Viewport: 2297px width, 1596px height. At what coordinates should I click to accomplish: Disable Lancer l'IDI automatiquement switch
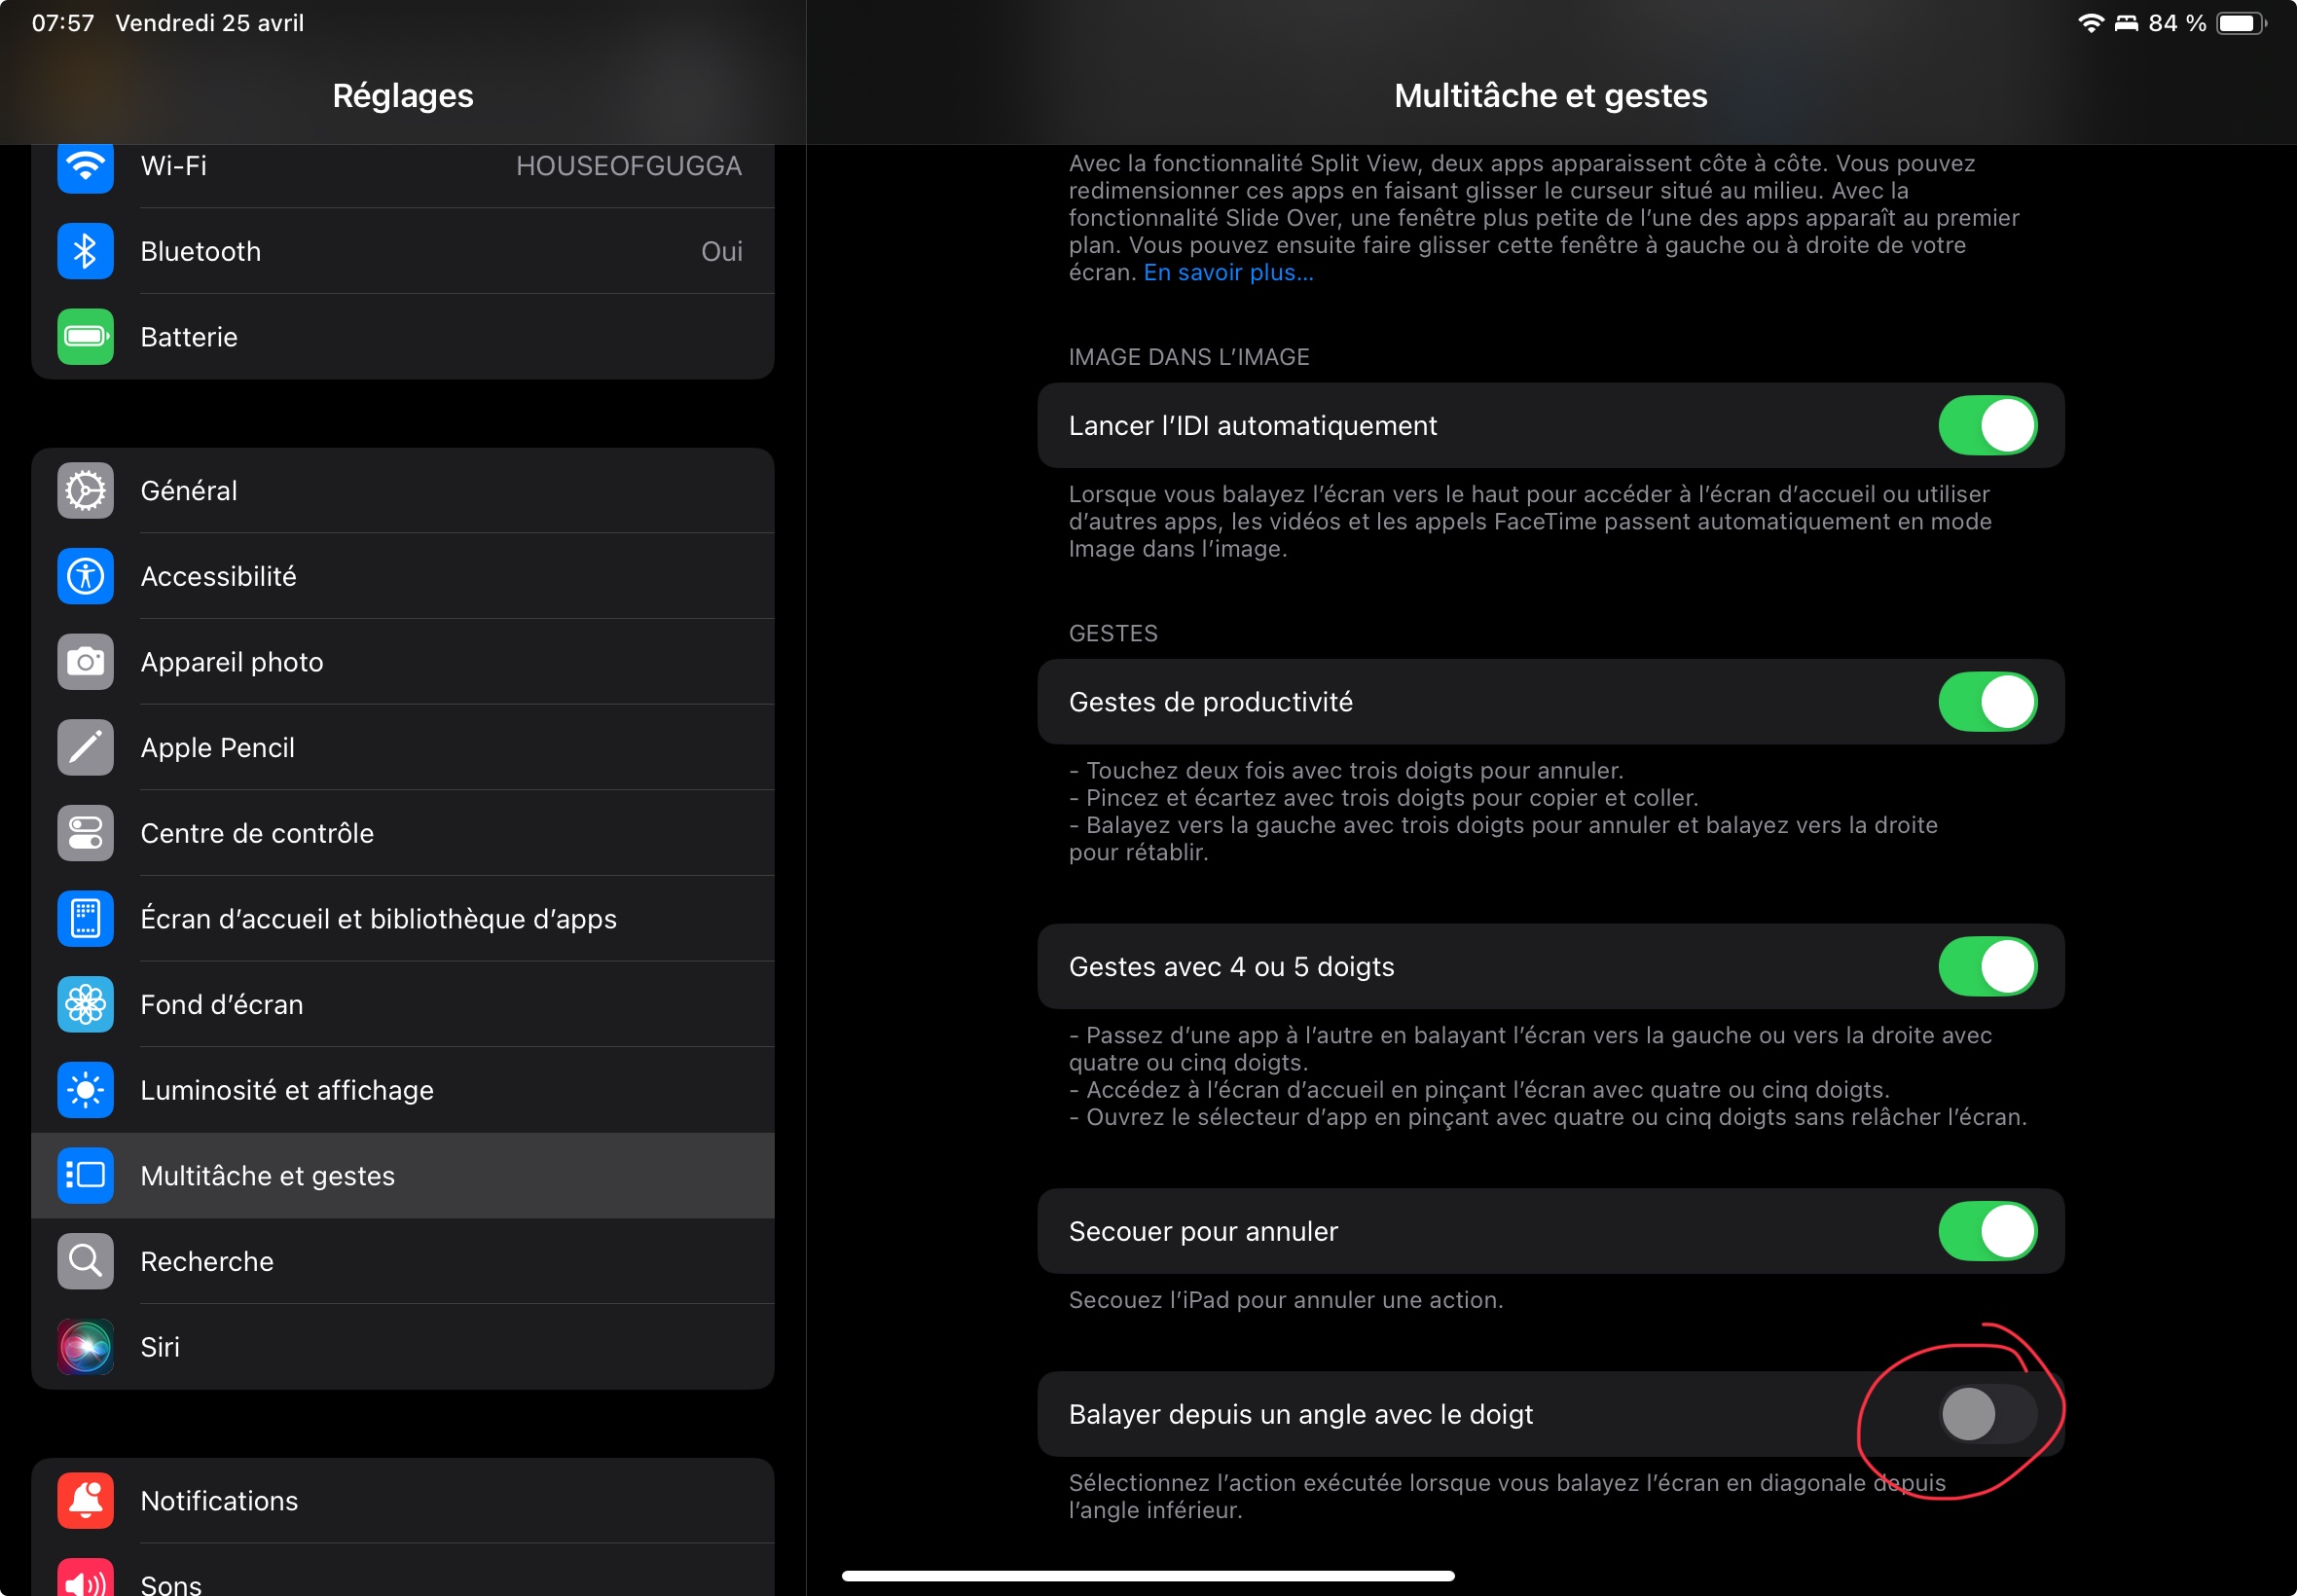tap(1986, 426)
